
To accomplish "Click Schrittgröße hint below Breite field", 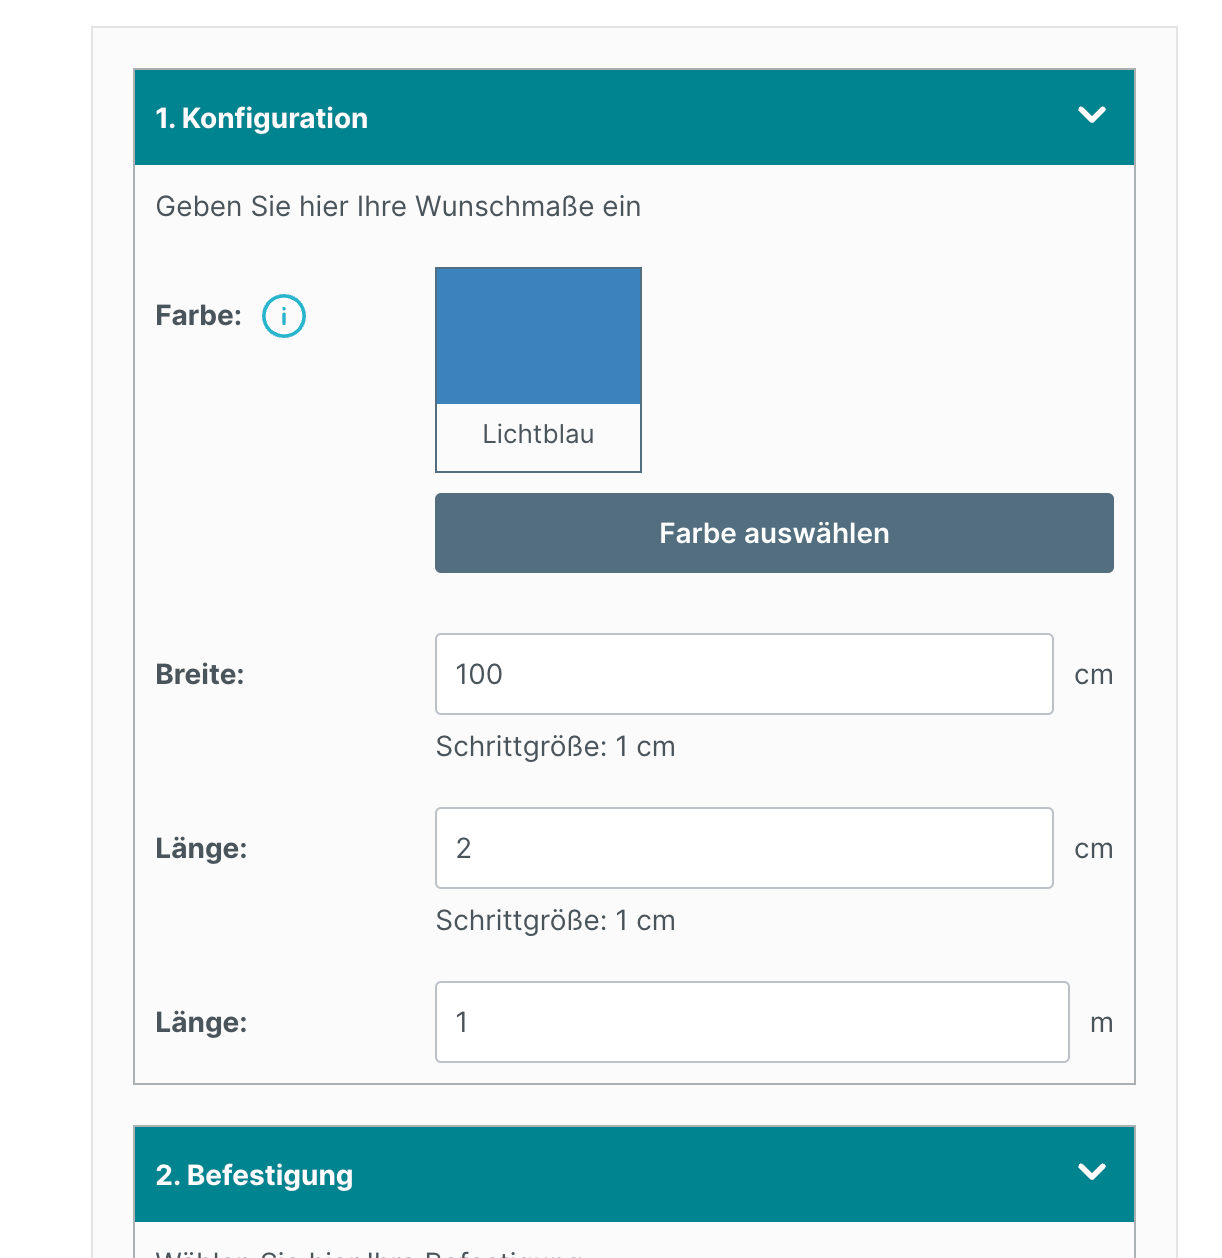I will [555, 747].
